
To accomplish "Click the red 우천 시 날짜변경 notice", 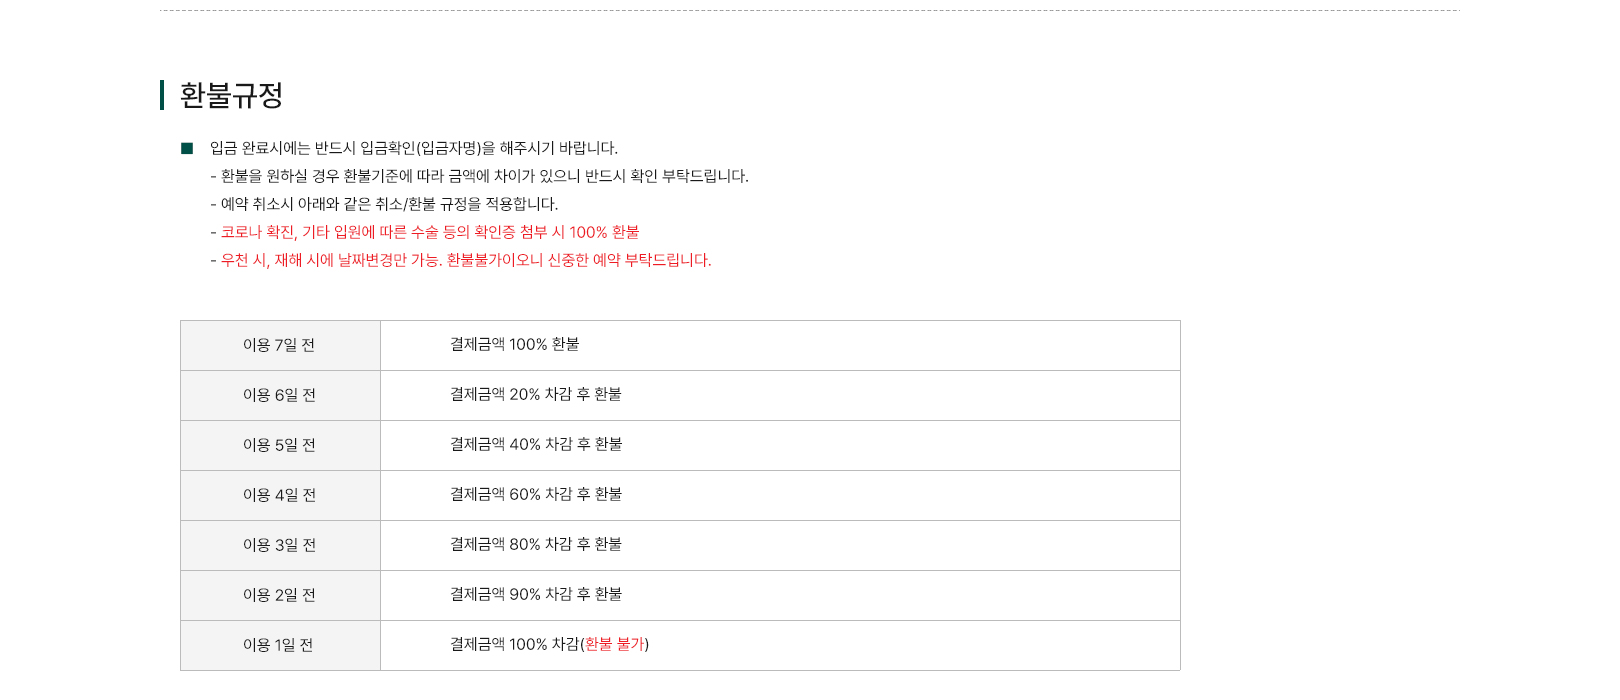I will click(461, 260).
